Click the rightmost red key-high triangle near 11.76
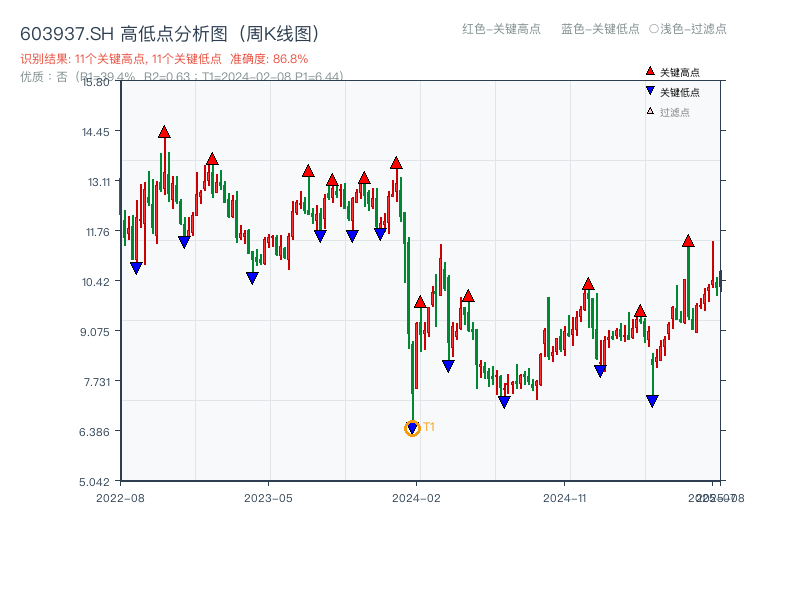The width and height of the screenshot is (800, 600). tap(689, 239)
